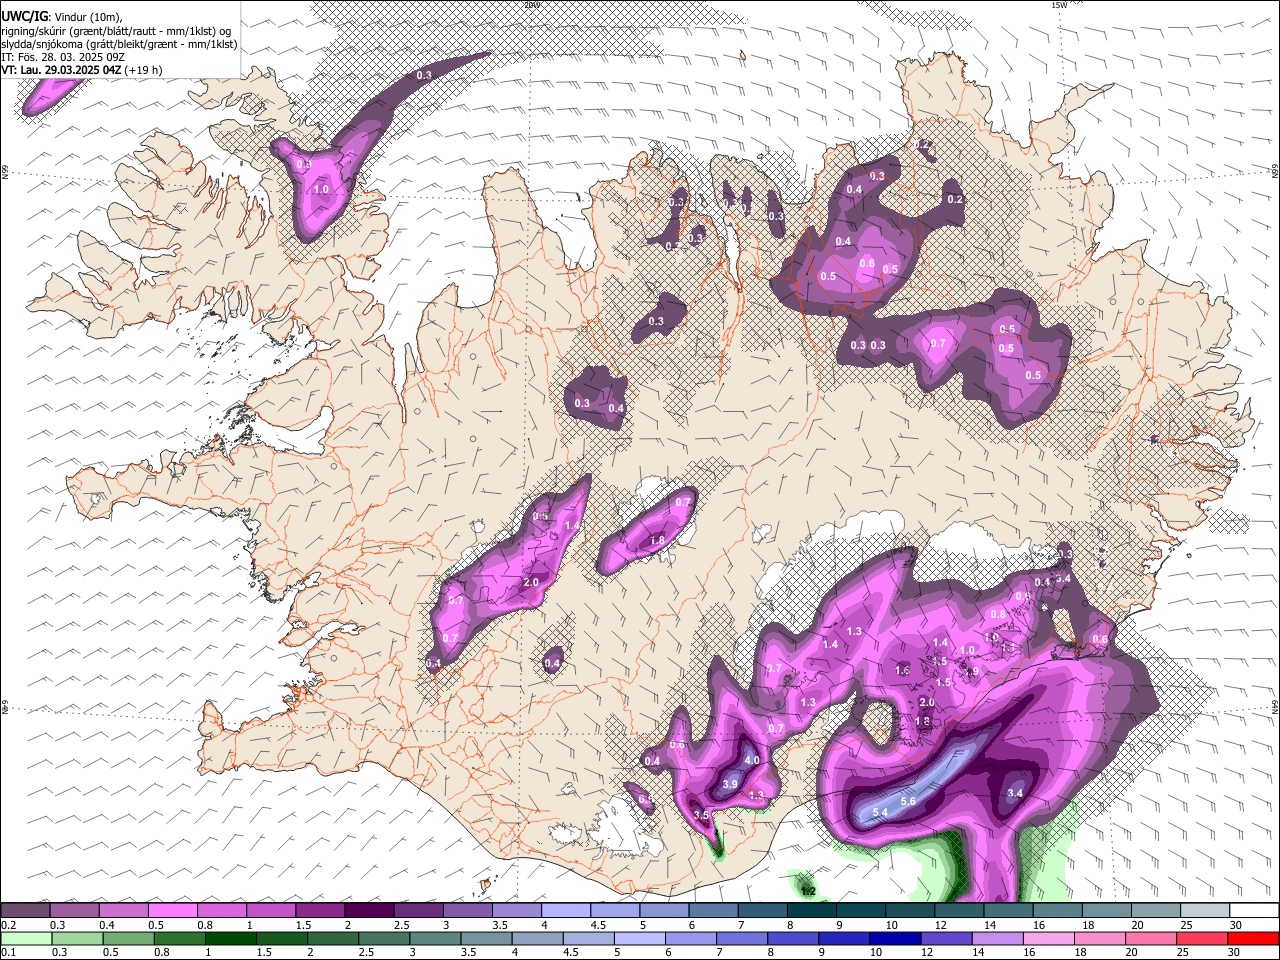Click the 5.4 precipitation value off the south coast
The width and height of the screenshot is (1280, 960).
point(880,812)
